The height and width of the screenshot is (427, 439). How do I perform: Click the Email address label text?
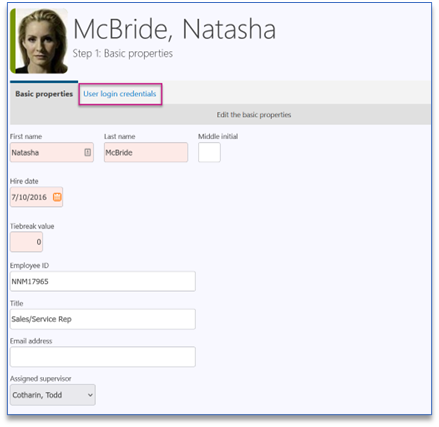pyautogui.click(x=31, y=341)
